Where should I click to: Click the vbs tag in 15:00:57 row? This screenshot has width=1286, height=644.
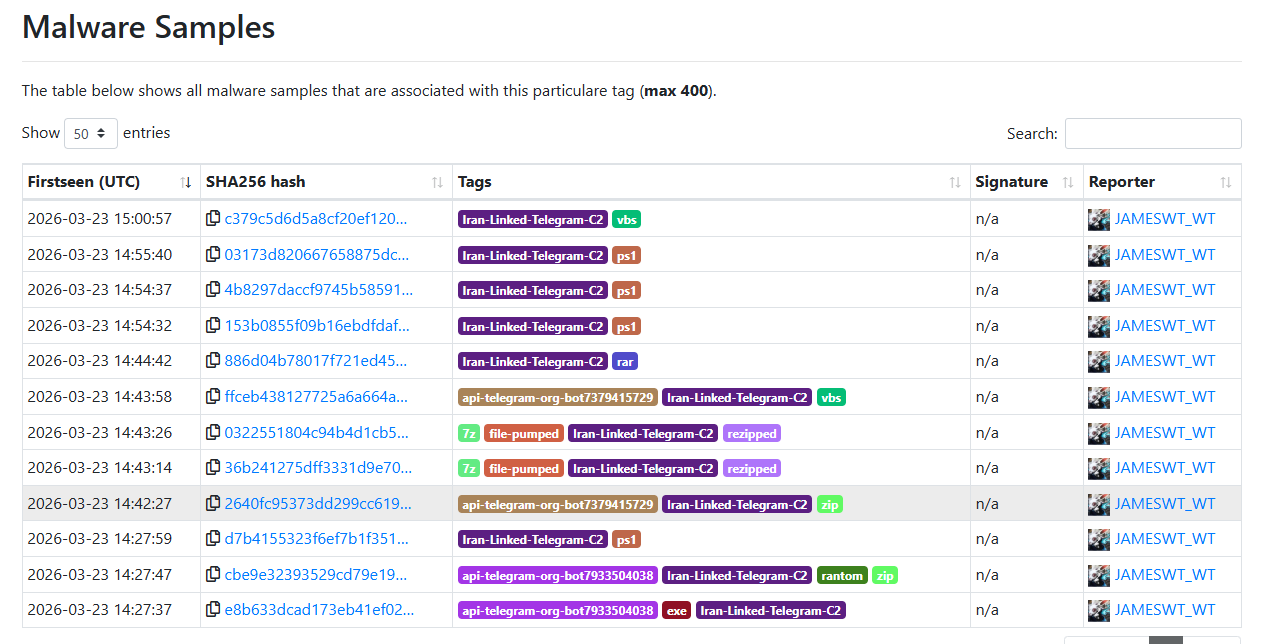coord(626,219)
